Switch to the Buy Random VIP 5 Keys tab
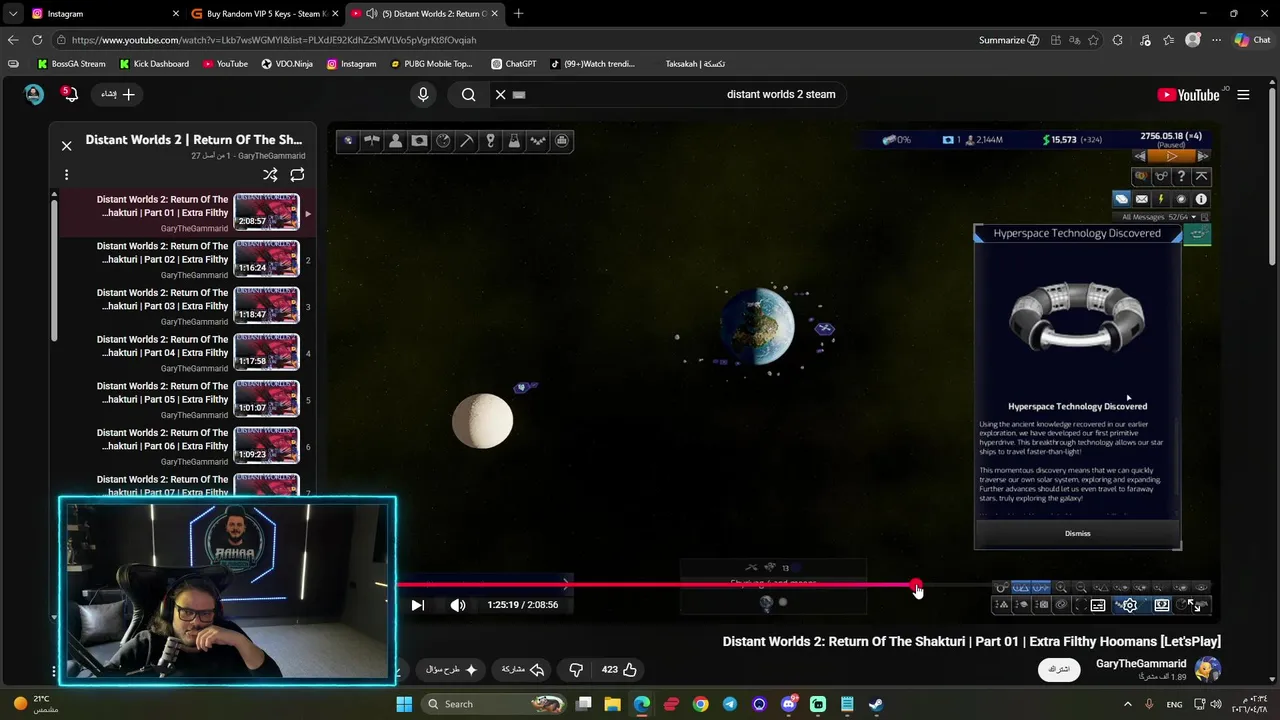 [263, 14]
